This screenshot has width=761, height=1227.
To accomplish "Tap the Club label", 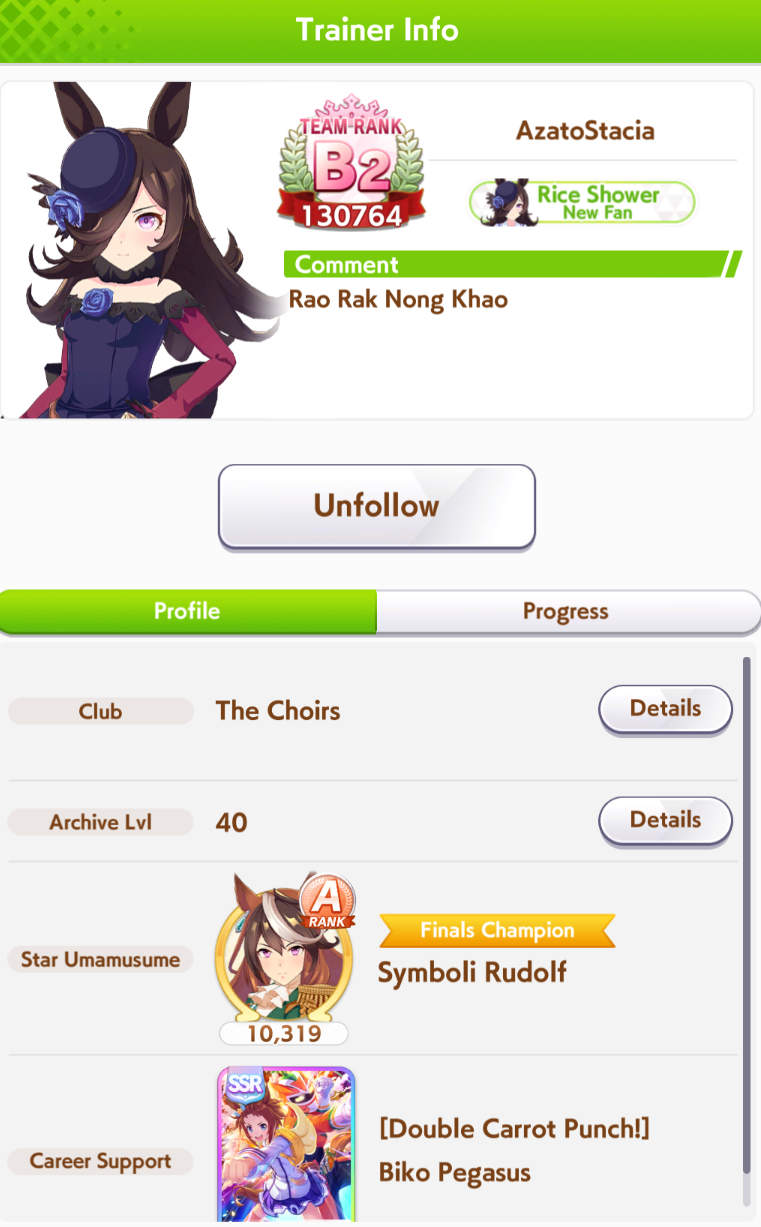I will pyautogui.click(x=100, y=711).
